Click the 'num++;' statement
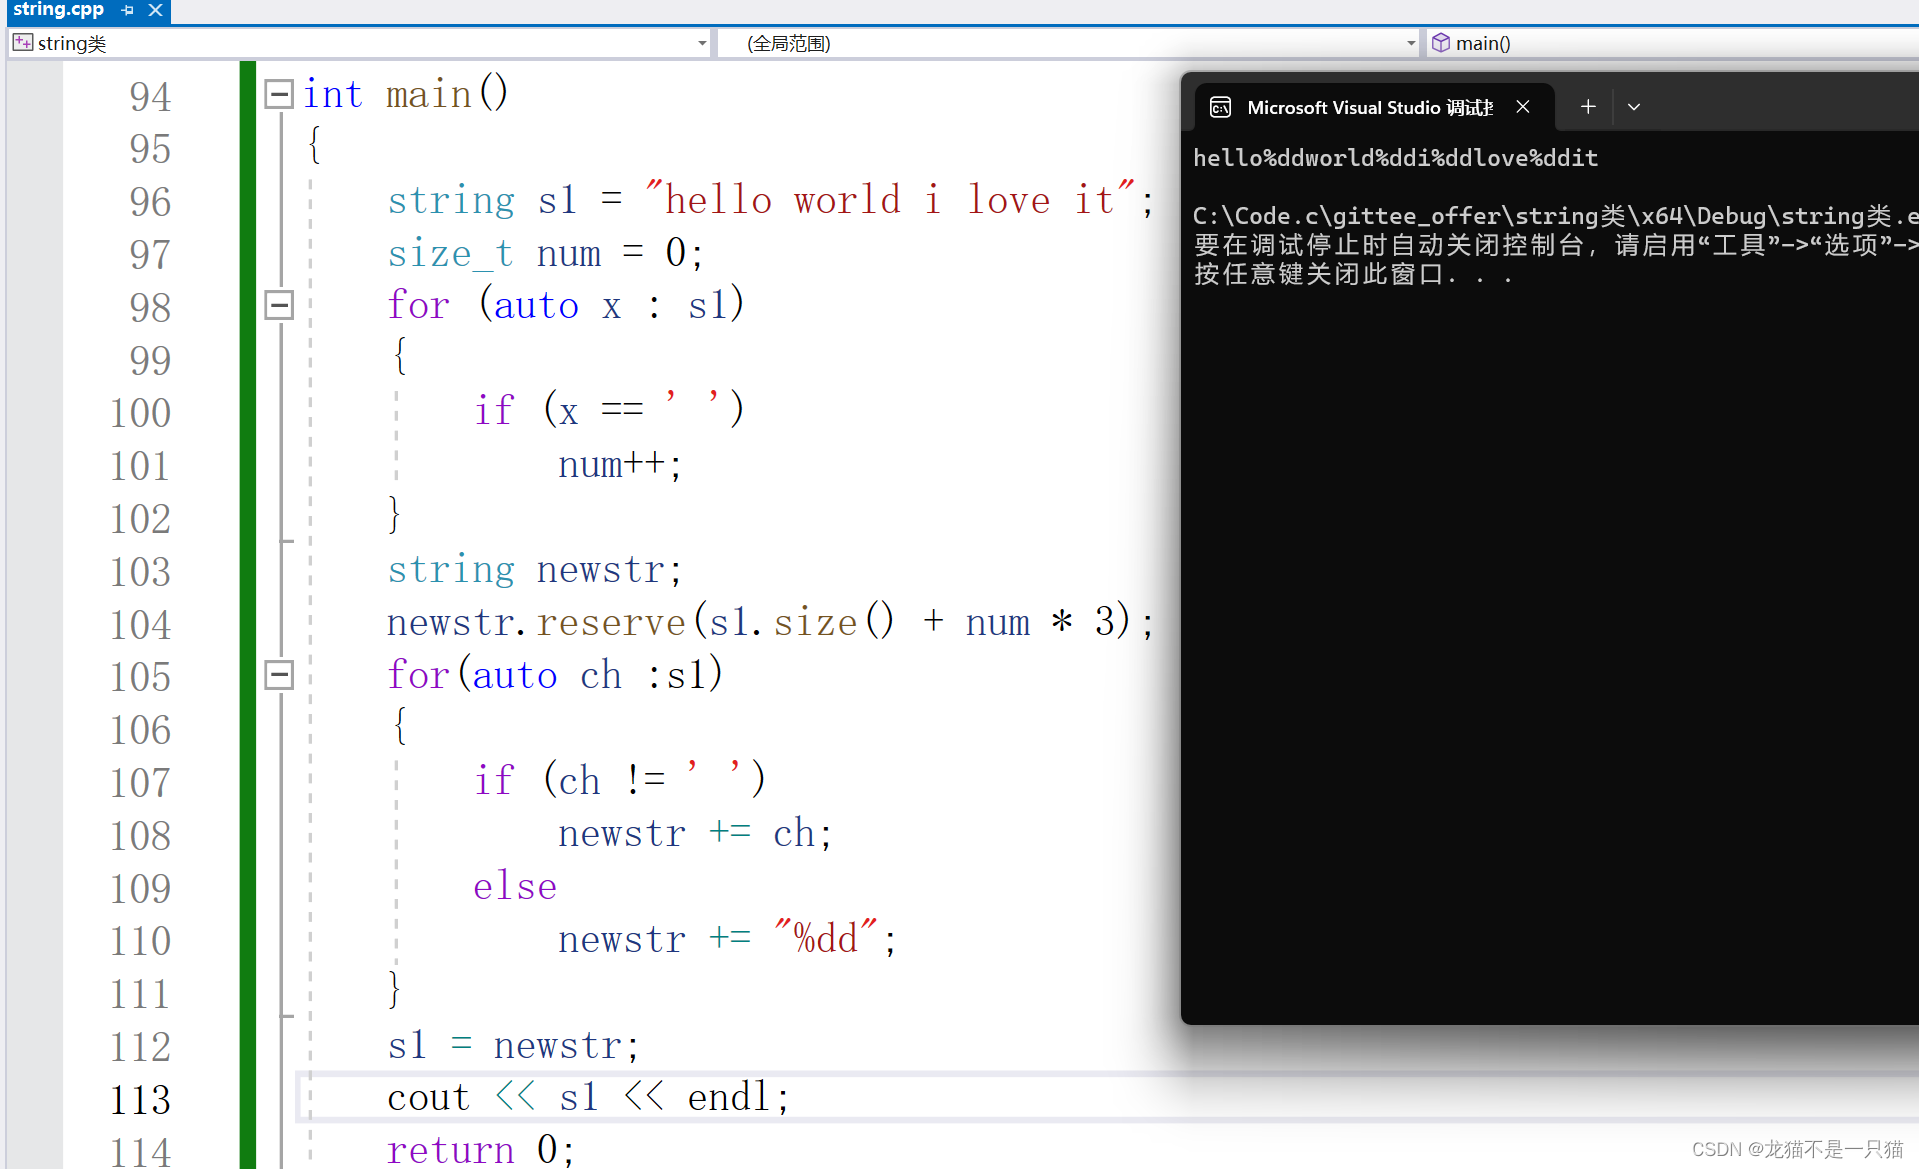This screenshot has height=1169, width=1919. (x=620, y=465)
